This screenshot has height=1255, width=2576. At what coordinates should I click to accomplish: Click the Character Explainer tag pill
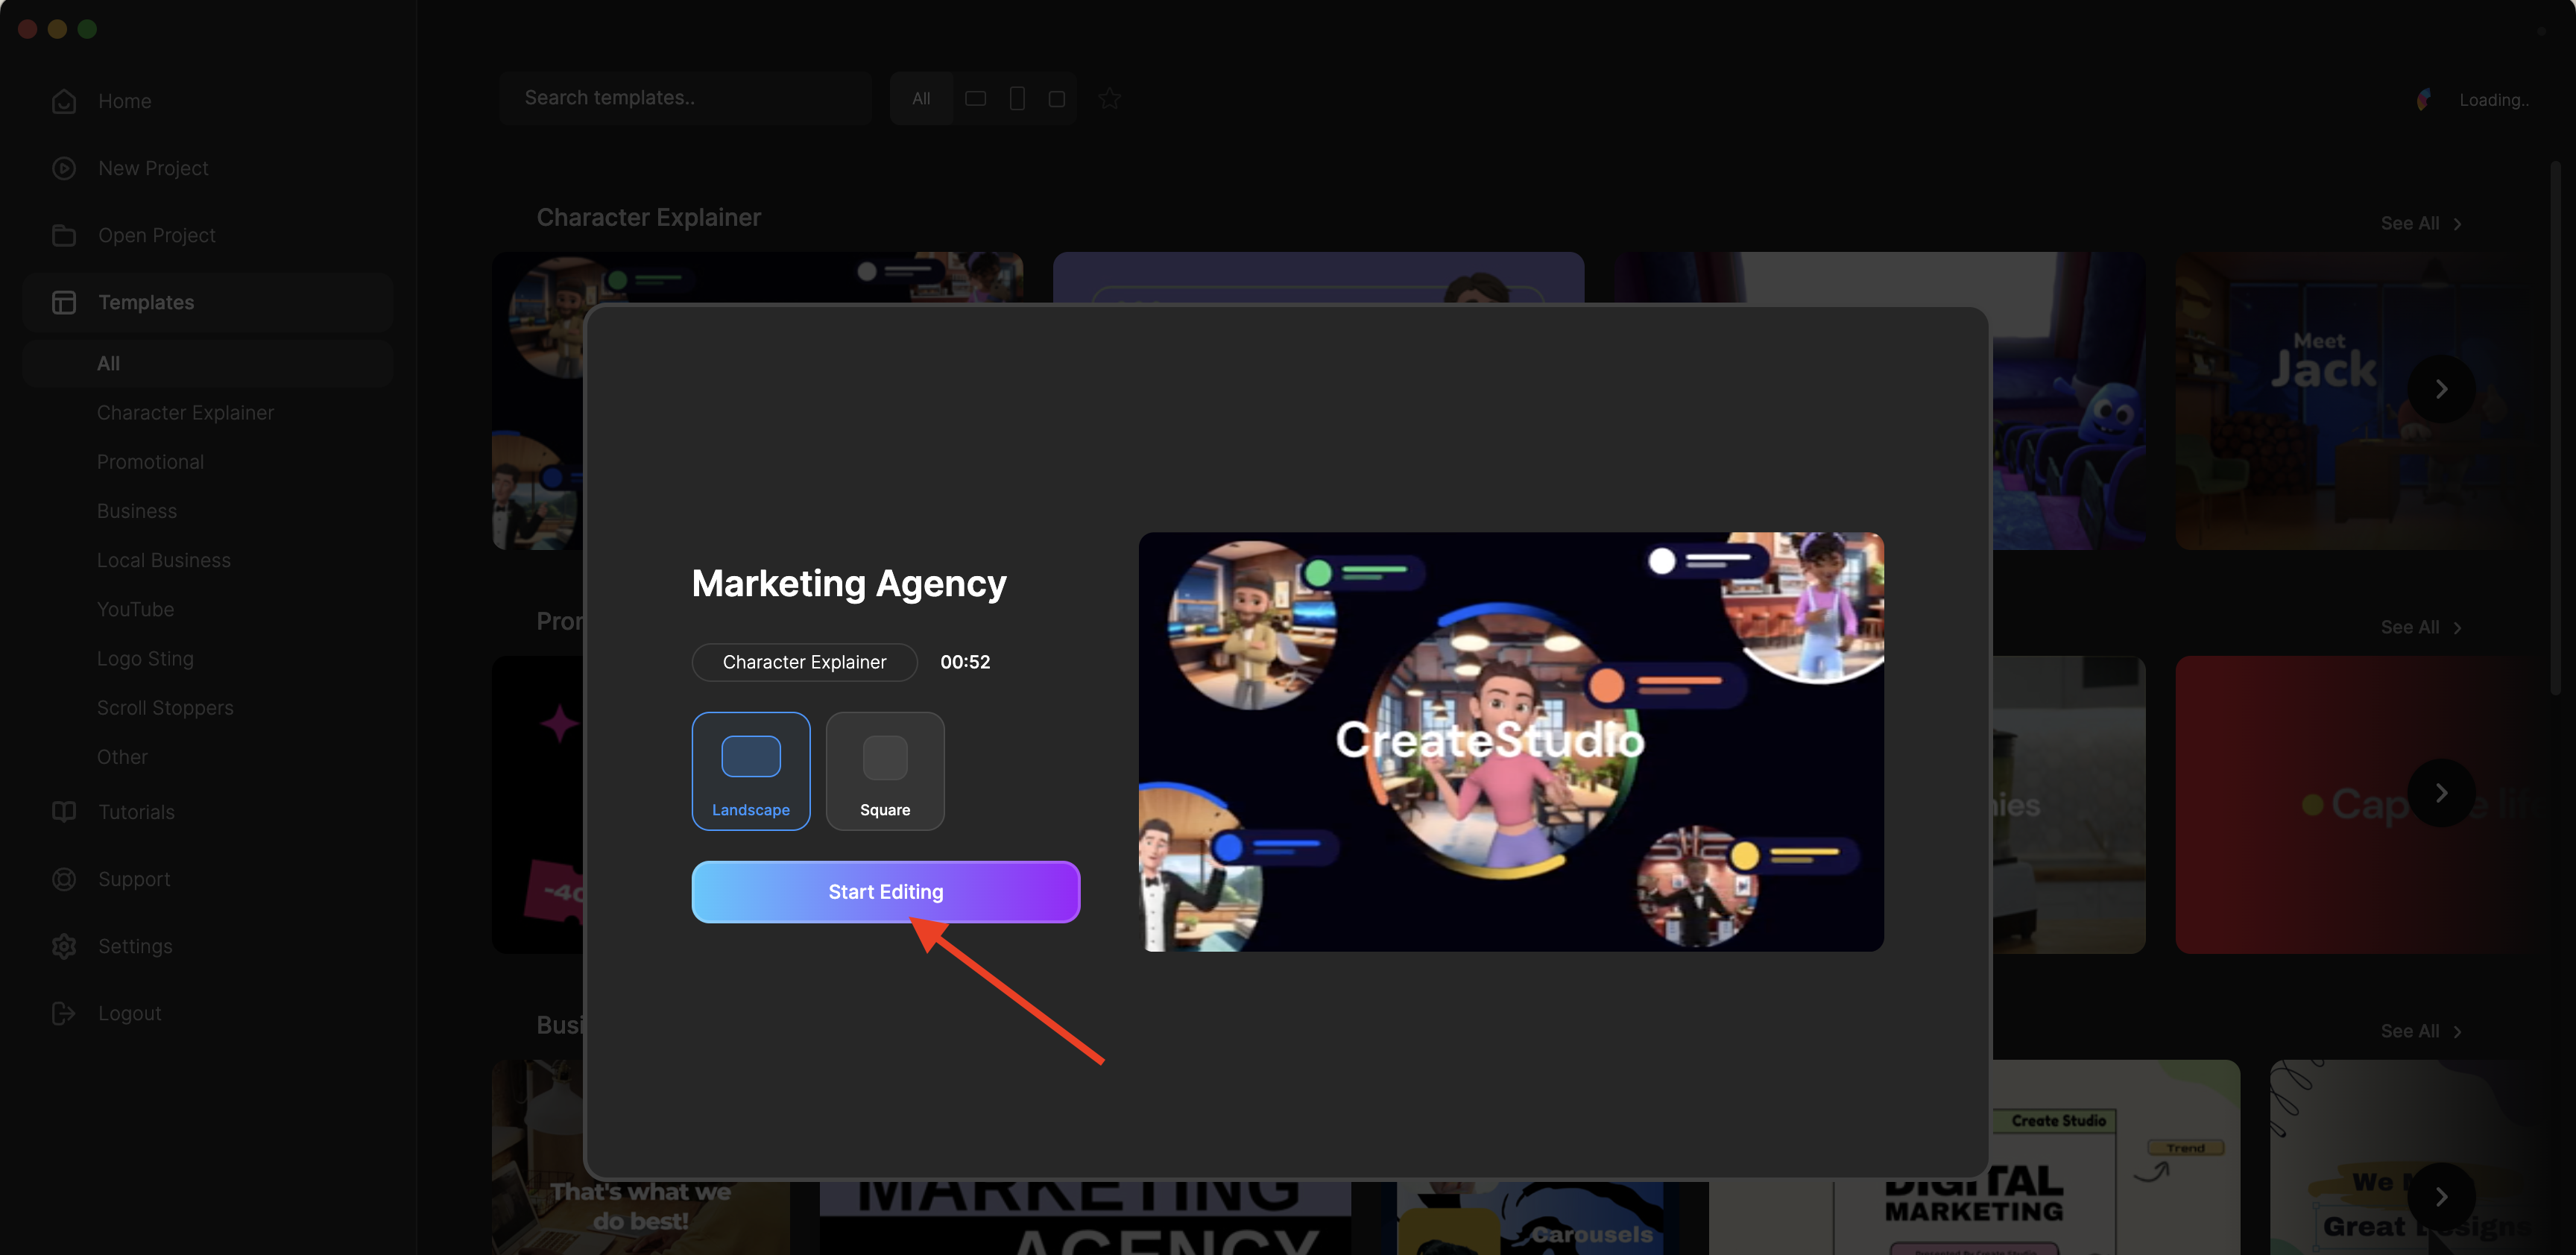click(804, 662)
